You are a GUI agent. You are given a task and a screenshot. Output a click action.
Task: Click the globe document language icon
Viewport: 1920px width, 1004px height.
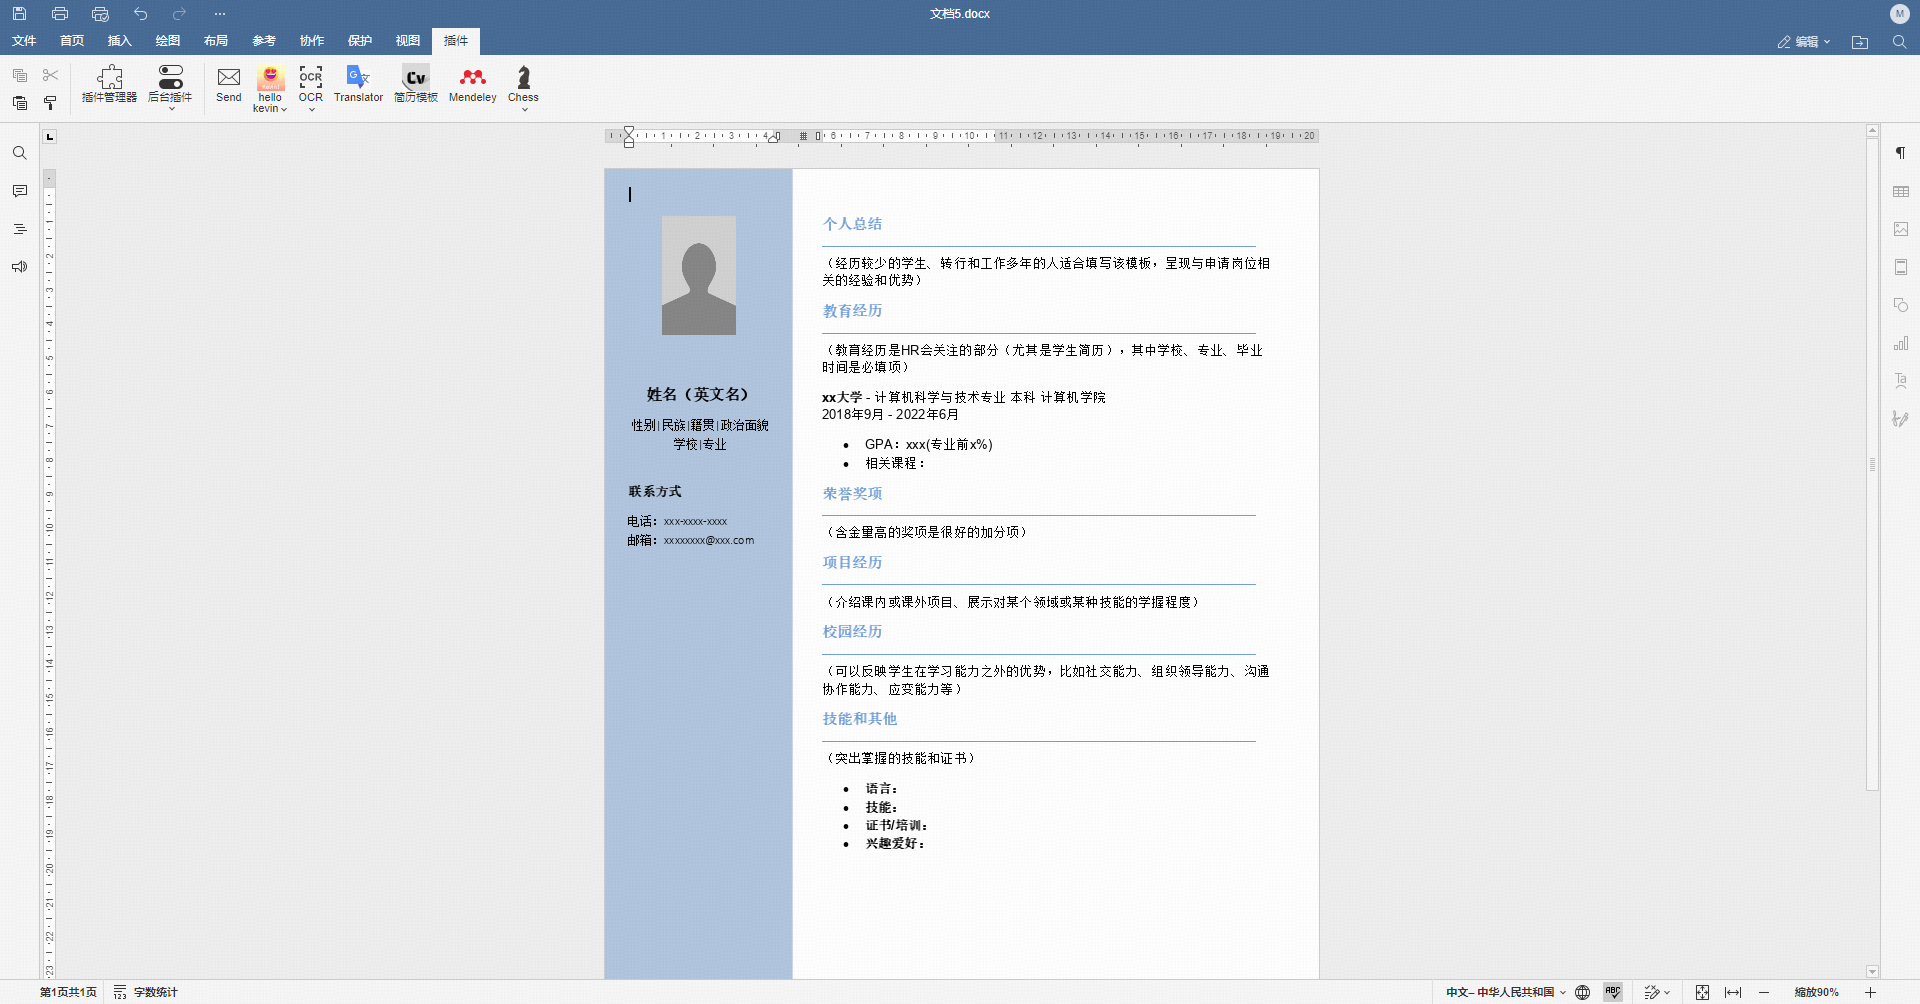point(1582,992)
